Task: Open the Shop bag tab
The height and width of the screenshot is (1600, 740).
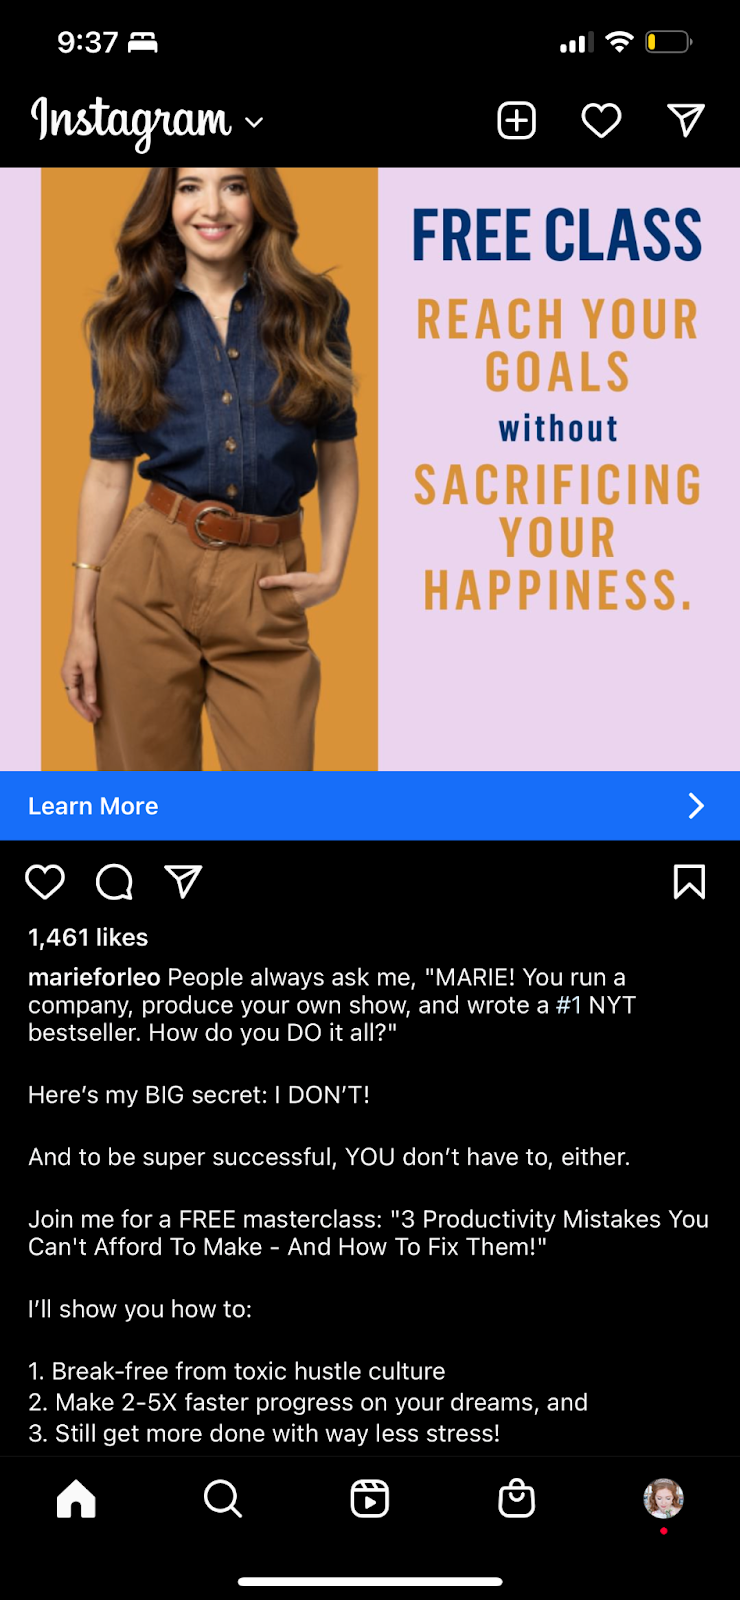Action: coord(517,1498)
